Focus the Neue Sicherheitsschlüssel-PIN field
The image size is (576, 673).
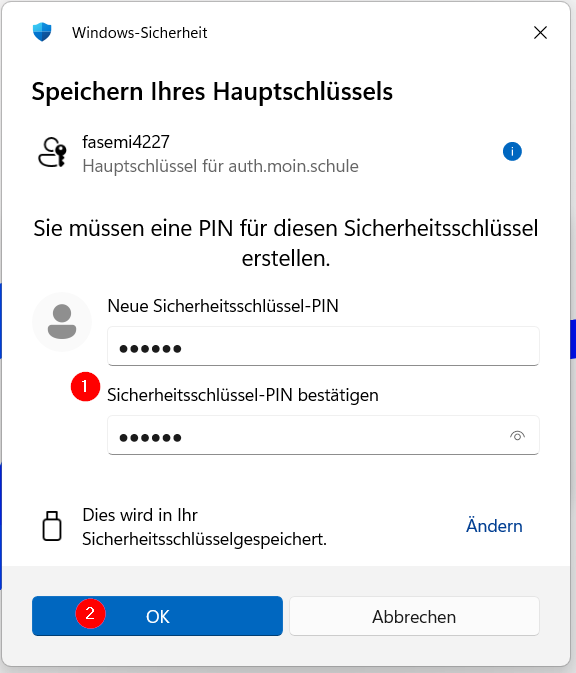pyautogui.click(x=323, y=346)
